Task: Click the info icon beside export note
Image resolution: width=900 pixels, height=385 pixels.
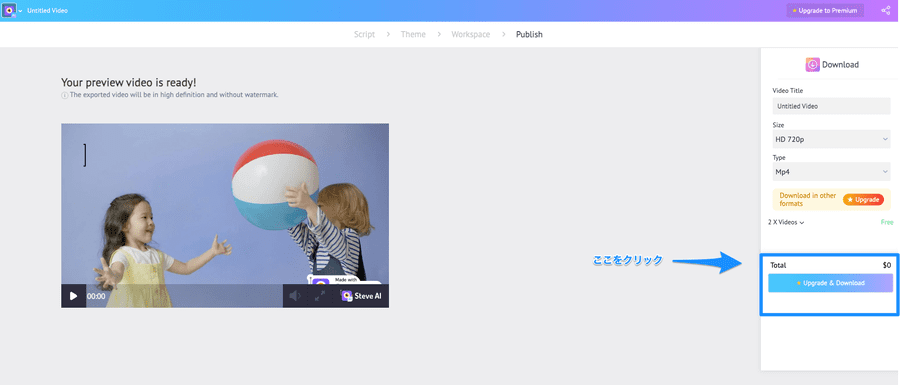Action: 64,96
